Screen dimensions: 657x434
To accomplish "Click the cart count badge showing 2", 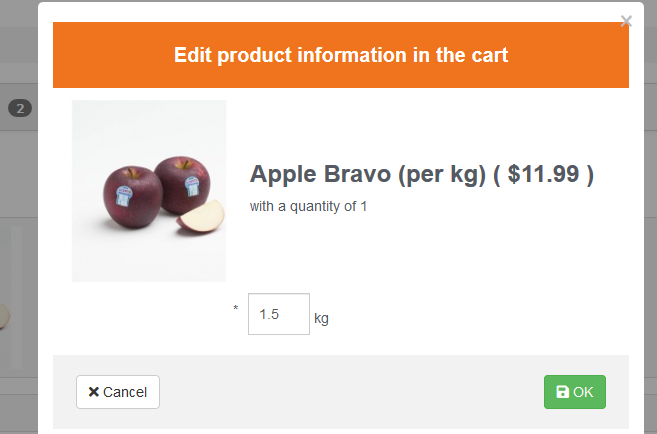I will (21, 109).
